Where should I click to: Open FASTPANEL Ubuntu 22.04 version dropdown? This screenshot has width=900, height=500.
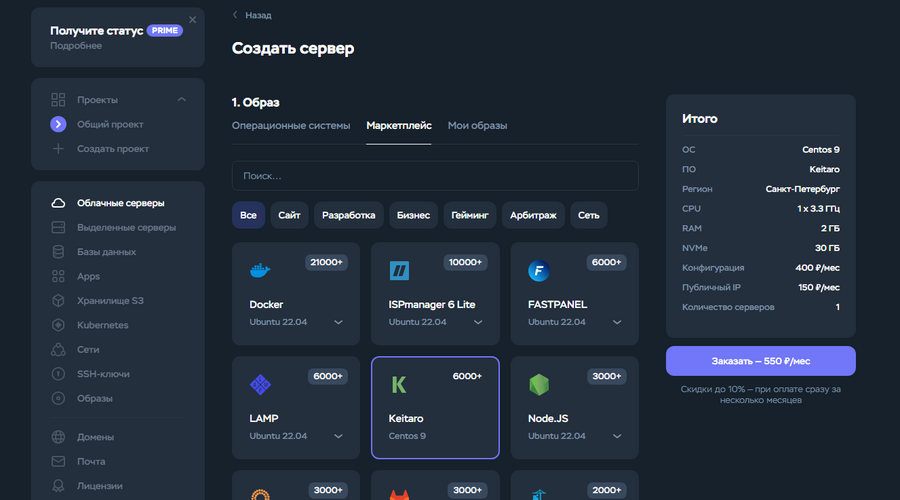click(617, 322)
